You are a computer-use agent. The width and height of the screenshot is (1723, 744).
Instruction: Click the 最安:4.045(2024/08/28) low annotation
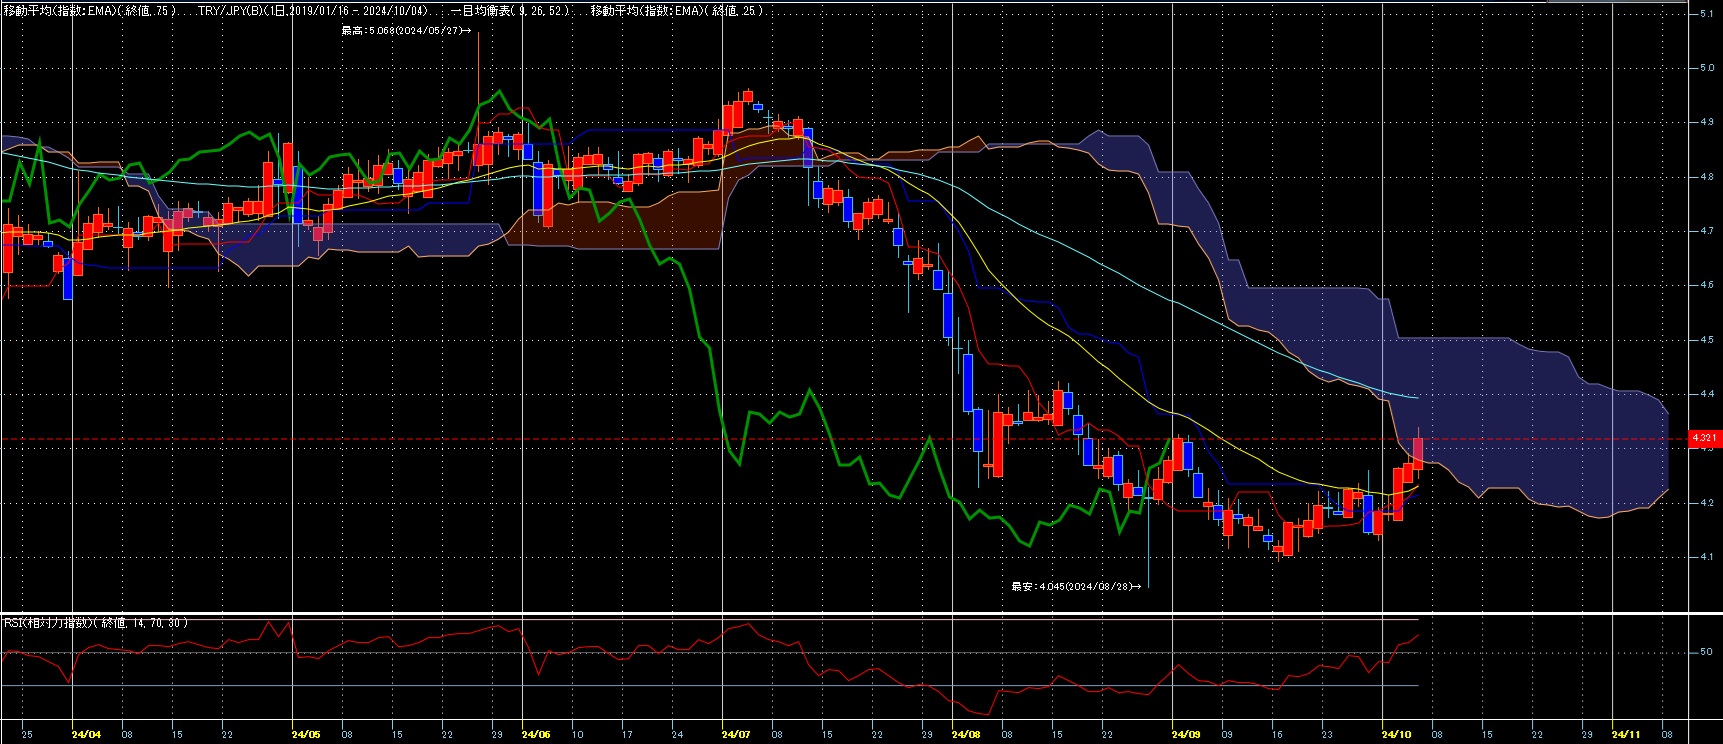[x=1075, y=586]
